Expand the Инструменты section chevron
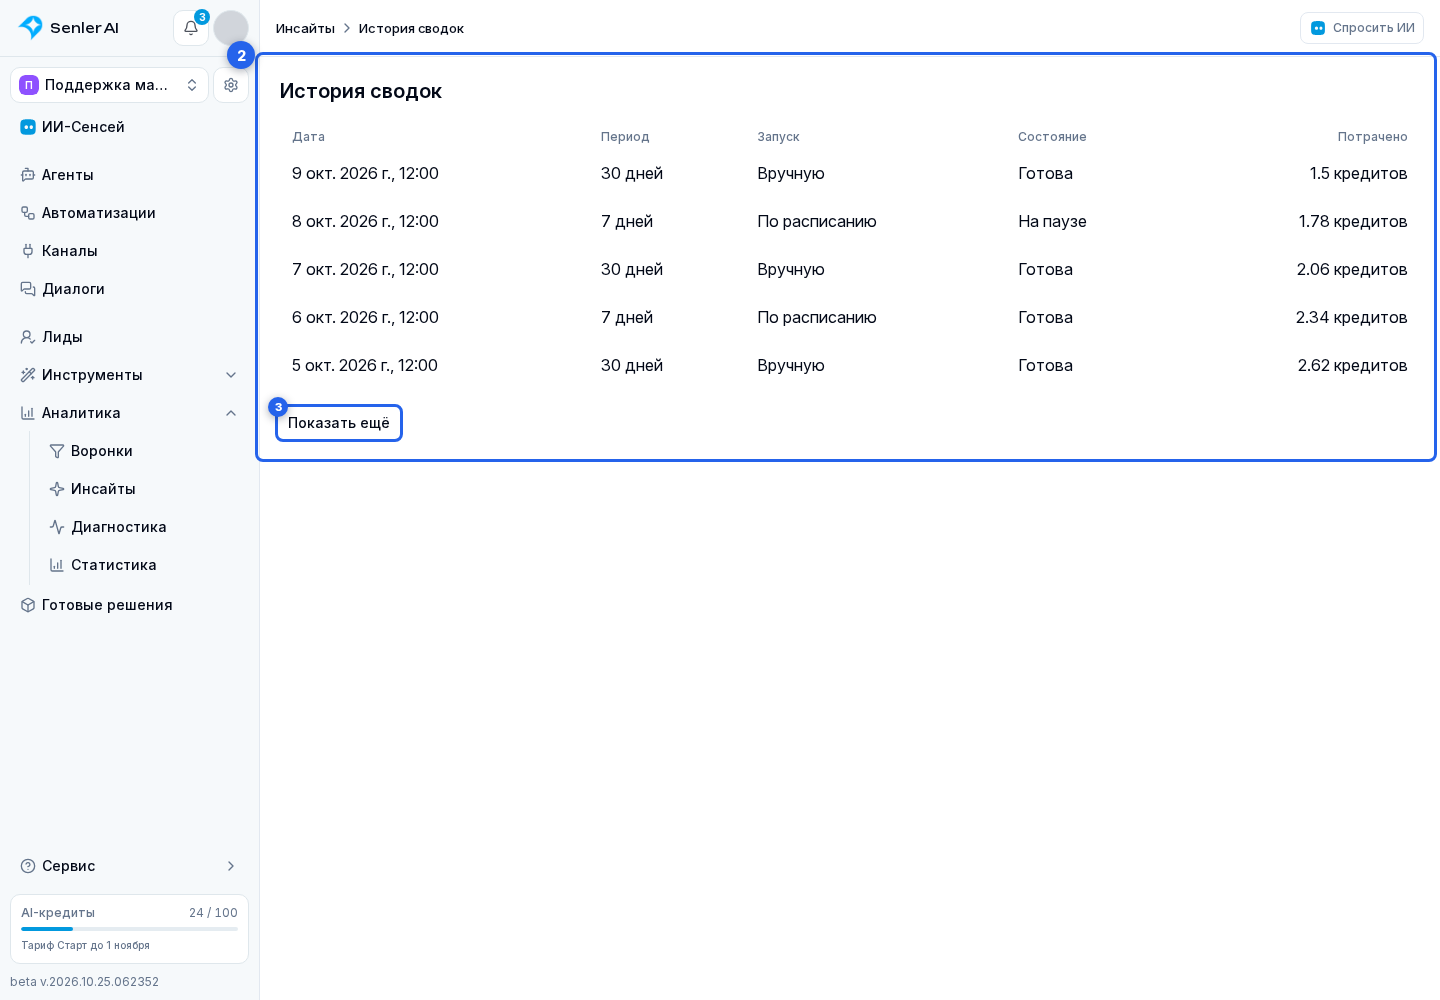Image resolution: width=1440 pixels, height=1000 pixels. tap(231, 375)
